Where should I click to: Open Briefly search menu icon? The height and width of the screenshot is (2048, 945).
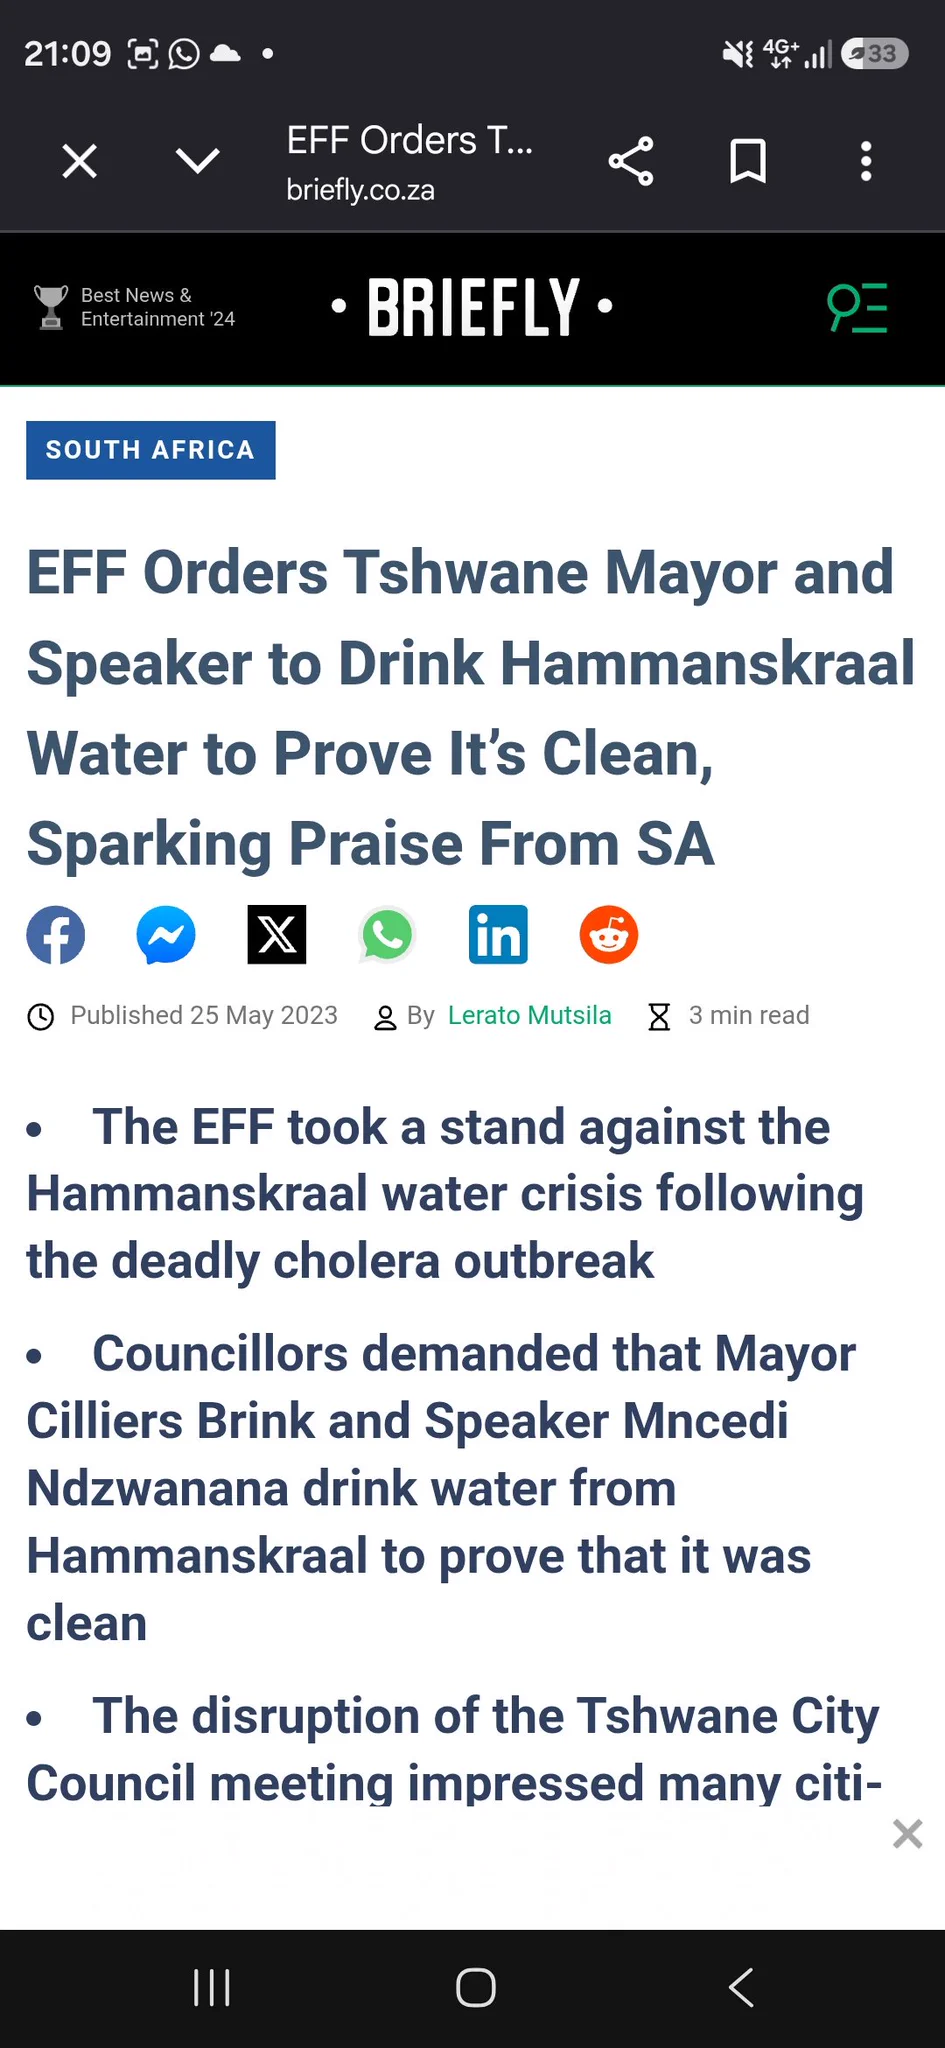click(x=857, y=308)
